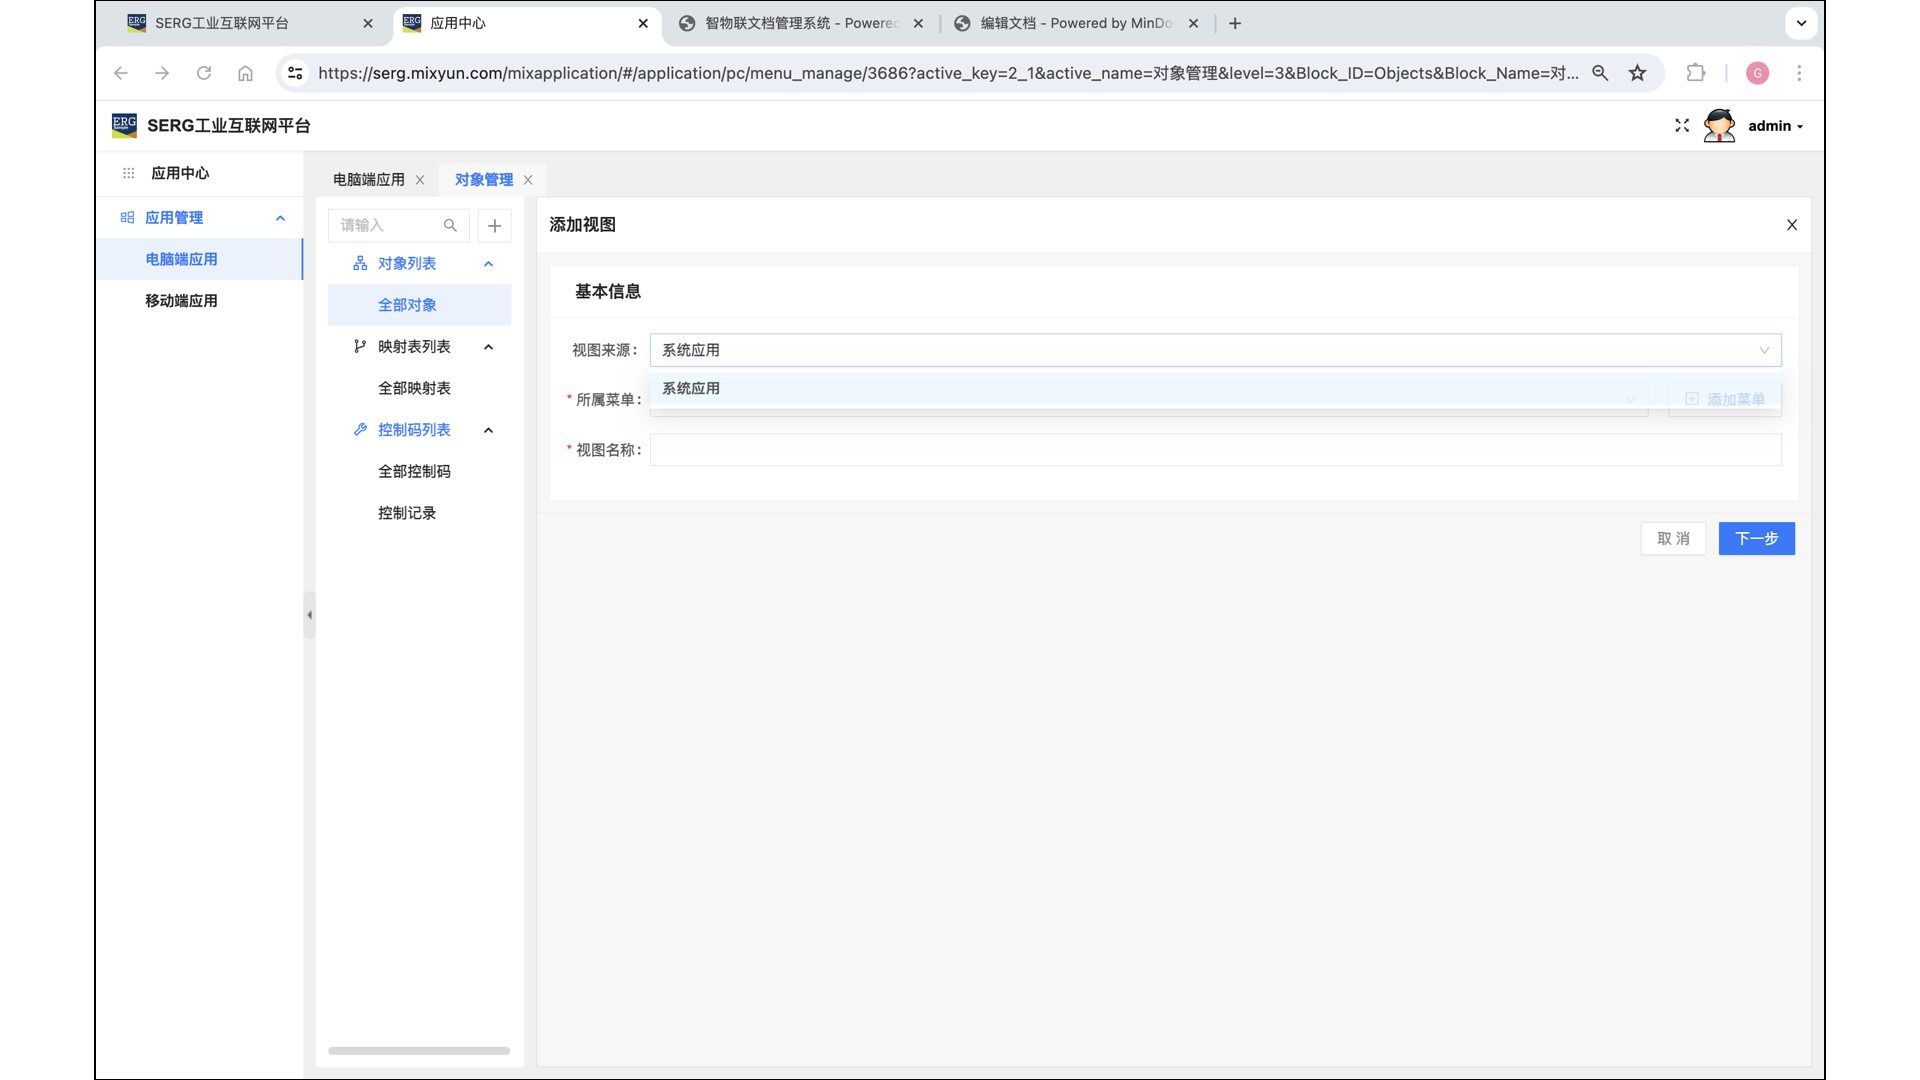Open the admin account dropdown

point(1776,126)
